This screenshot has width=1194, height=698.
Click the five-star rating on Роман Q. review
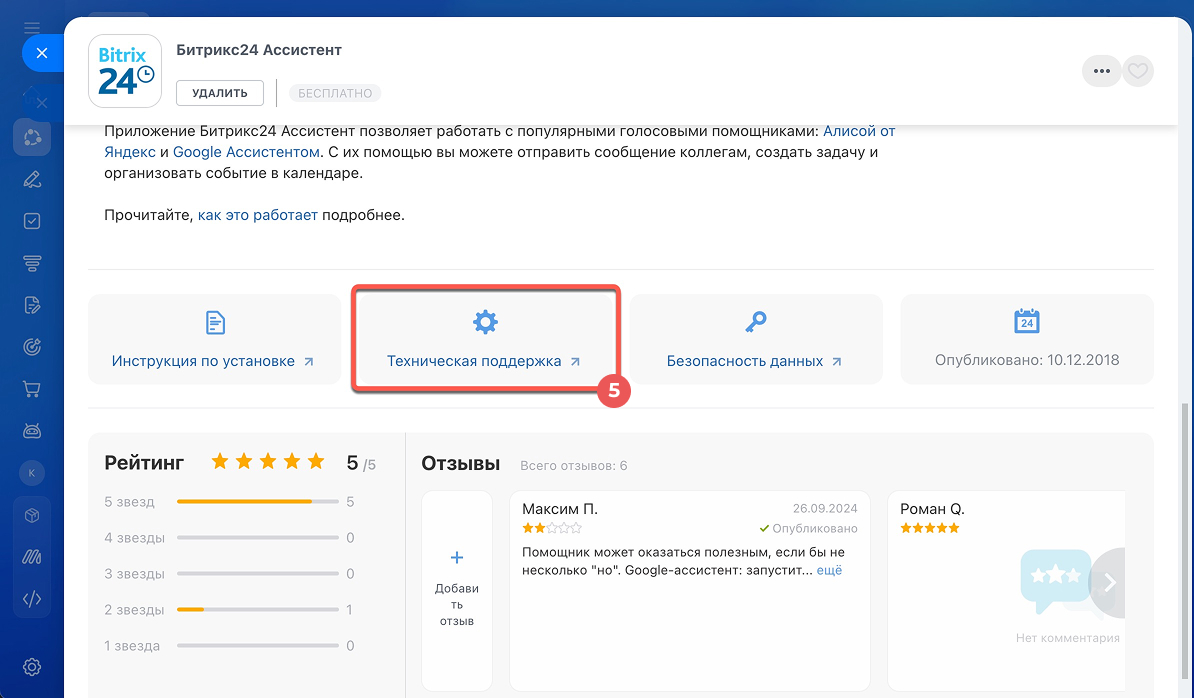[x=930, y=527]
